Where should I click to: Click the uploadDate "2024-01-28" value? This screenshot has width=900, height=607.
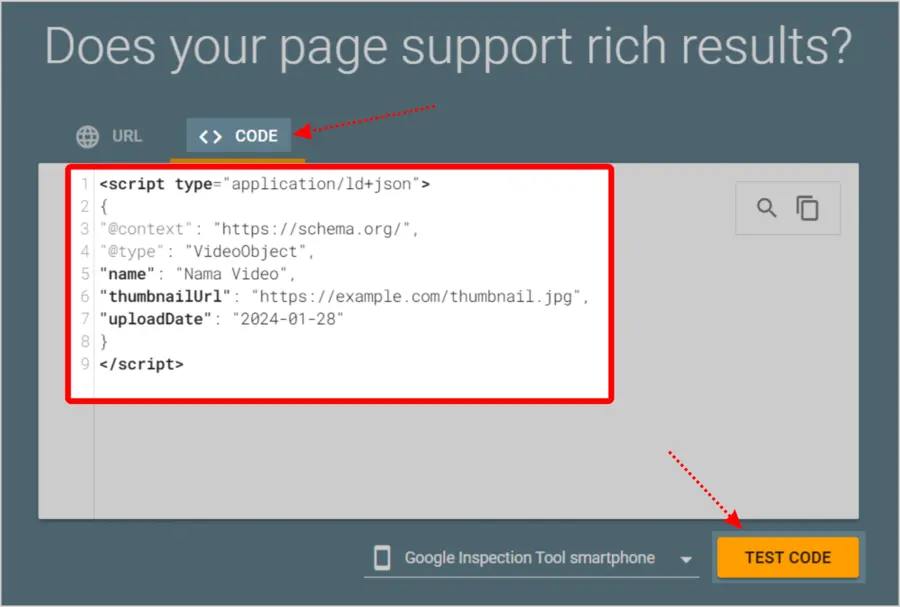click(288, 319)
